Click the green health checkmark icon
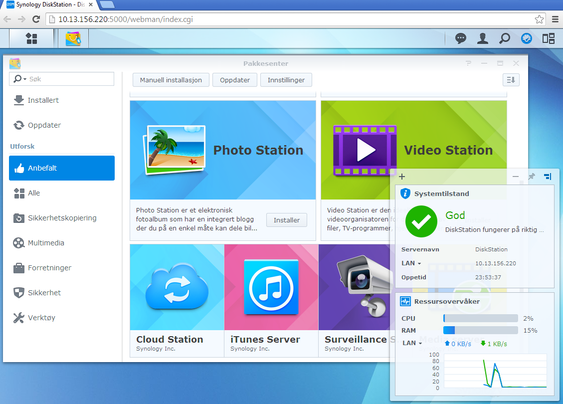Image resolution: width=563 pixels, height=404 pixels. click(421, 221)
